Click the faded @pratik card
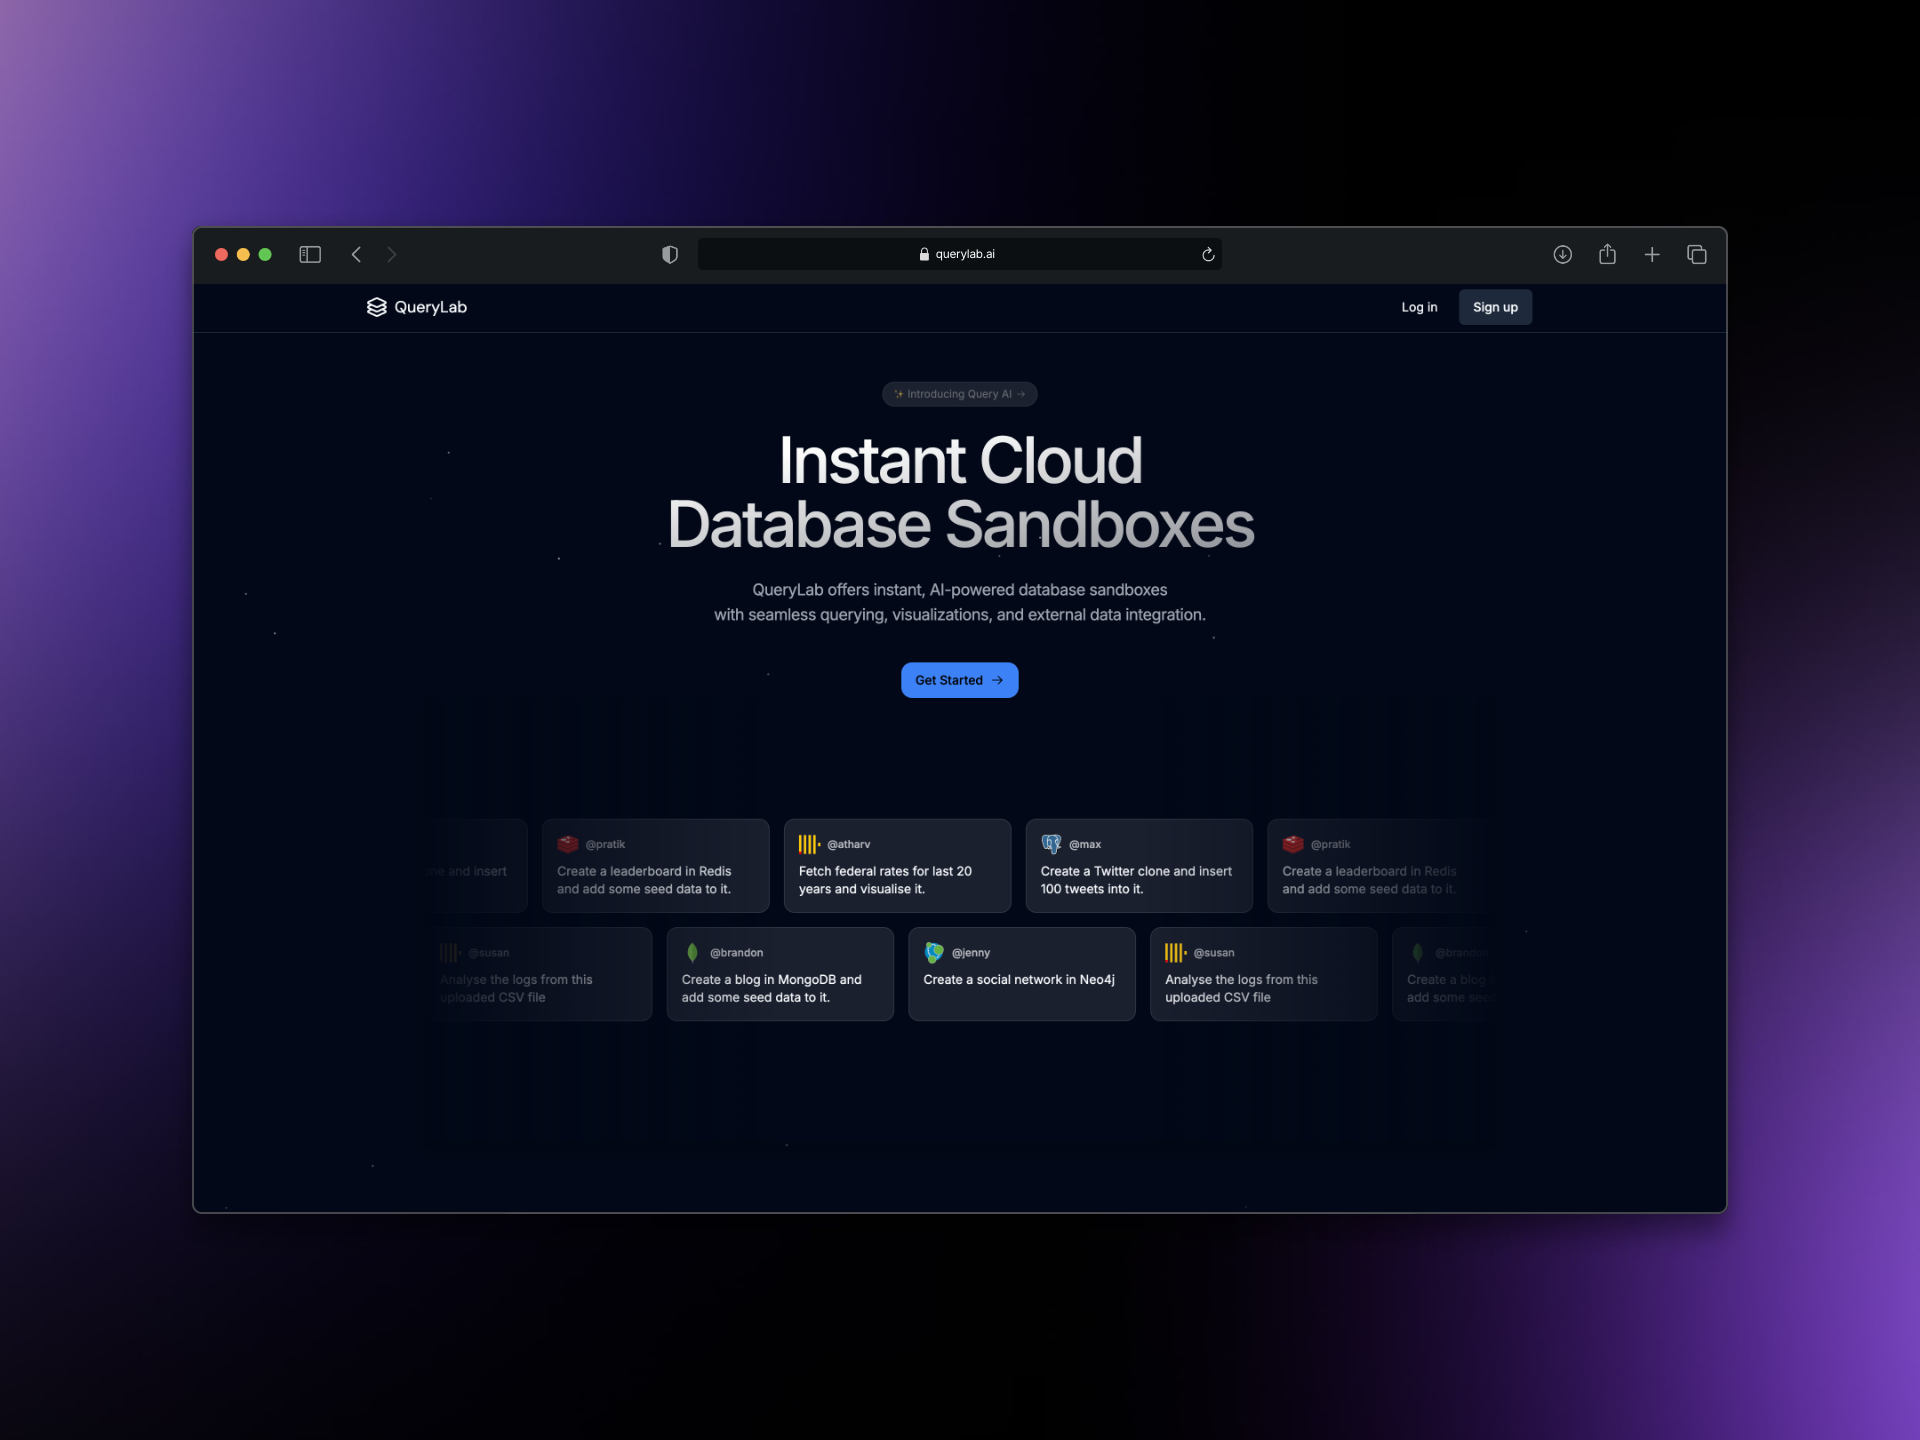This screenshot has width=1920, height=1440. pyautogui.click(x=1380, y=866)
